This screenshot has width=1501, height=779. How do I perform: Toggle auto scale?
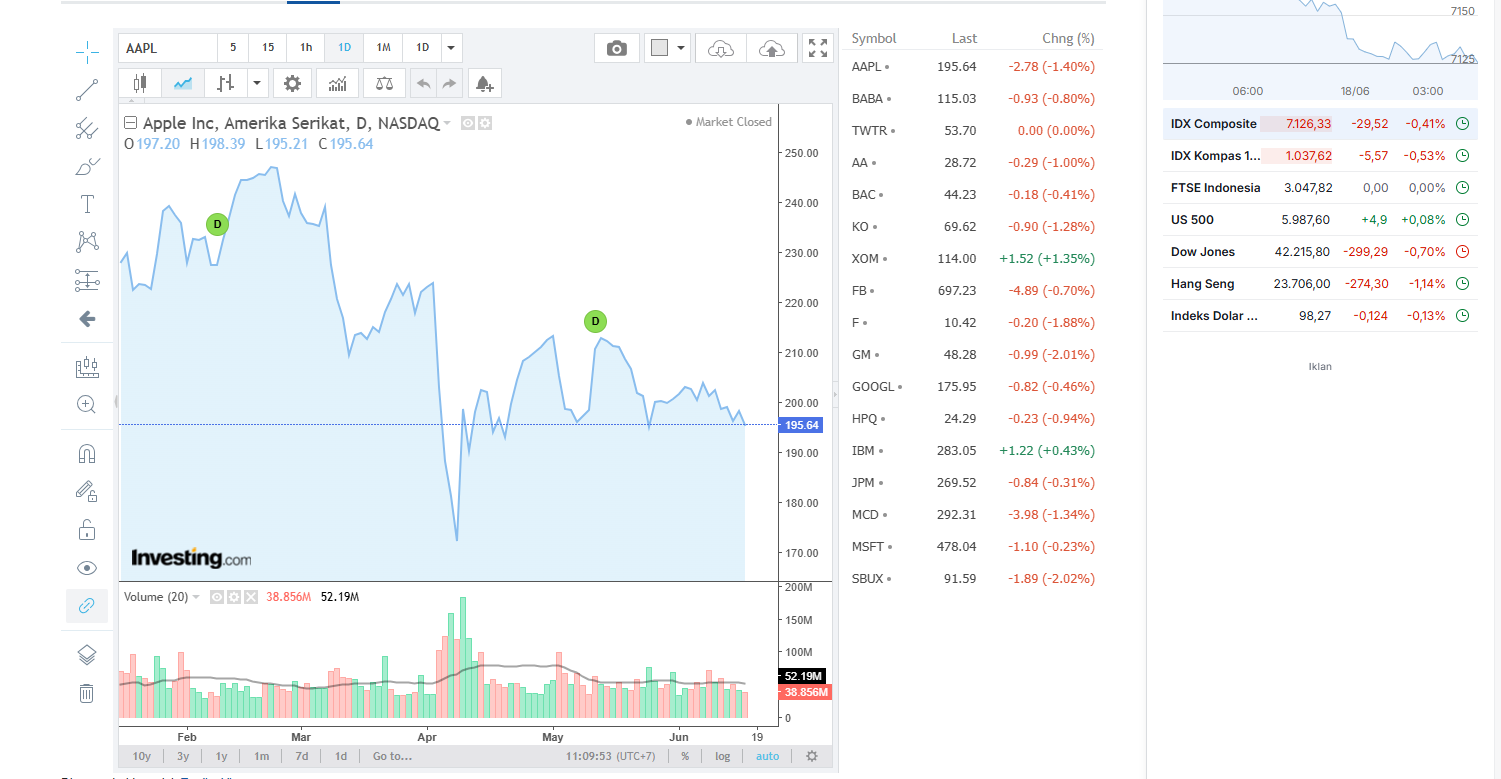(x=768, y=756)
